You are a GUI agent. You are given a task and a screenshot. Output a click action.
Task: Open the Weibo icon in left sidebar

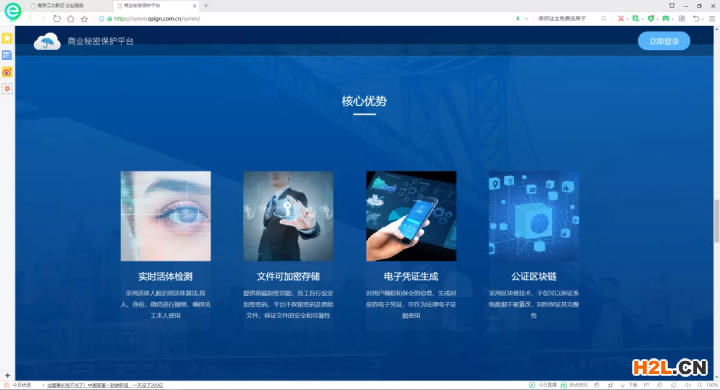(7, 72)
